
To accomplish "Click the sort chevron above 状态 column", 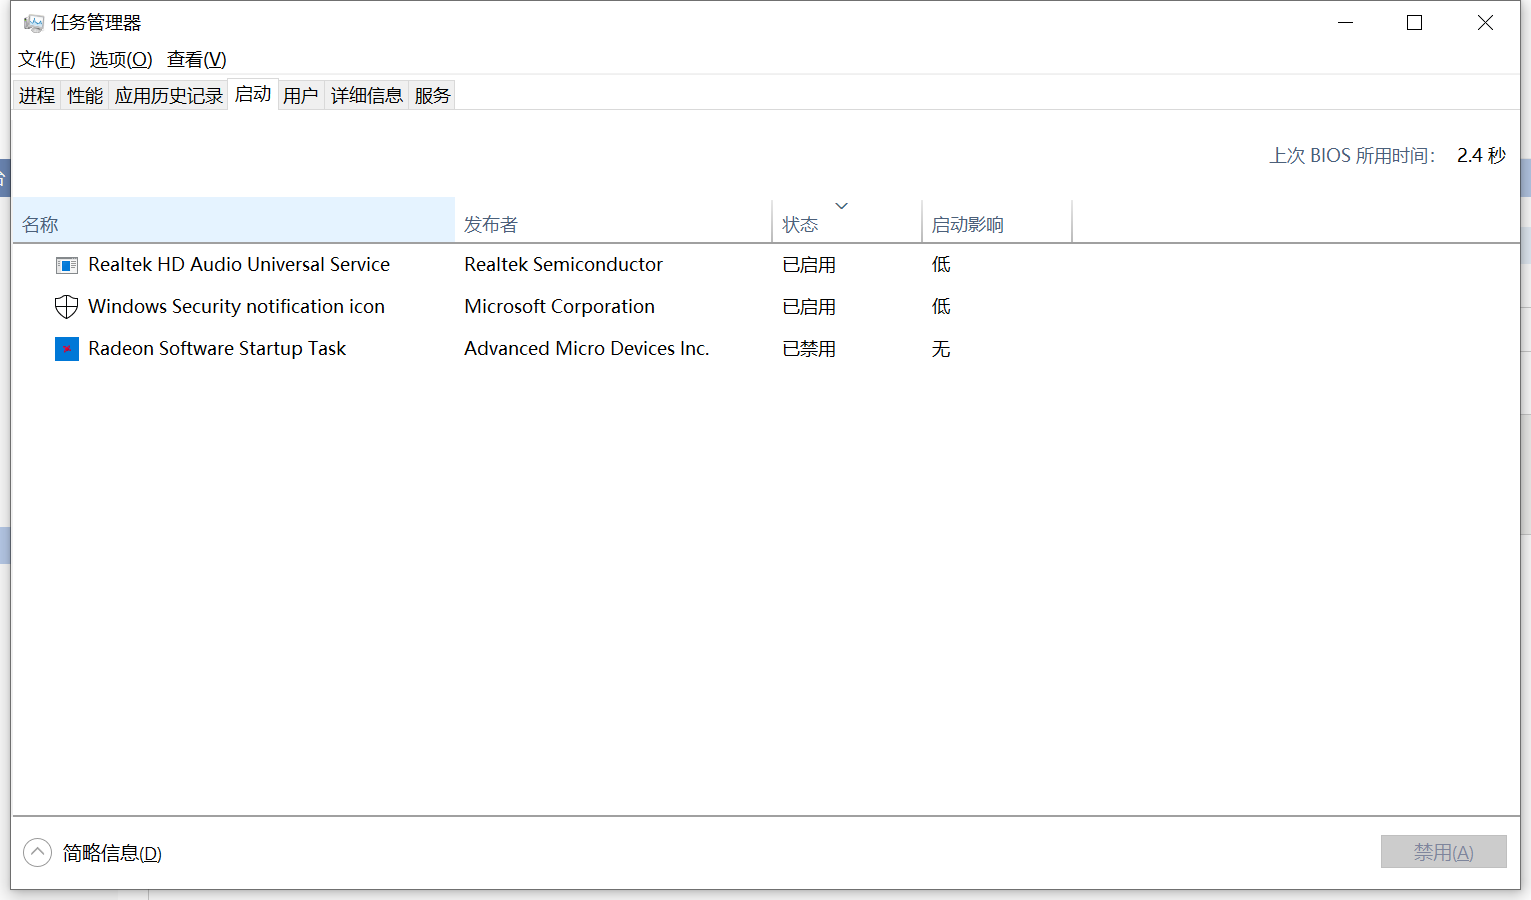I will click(842, 206).
